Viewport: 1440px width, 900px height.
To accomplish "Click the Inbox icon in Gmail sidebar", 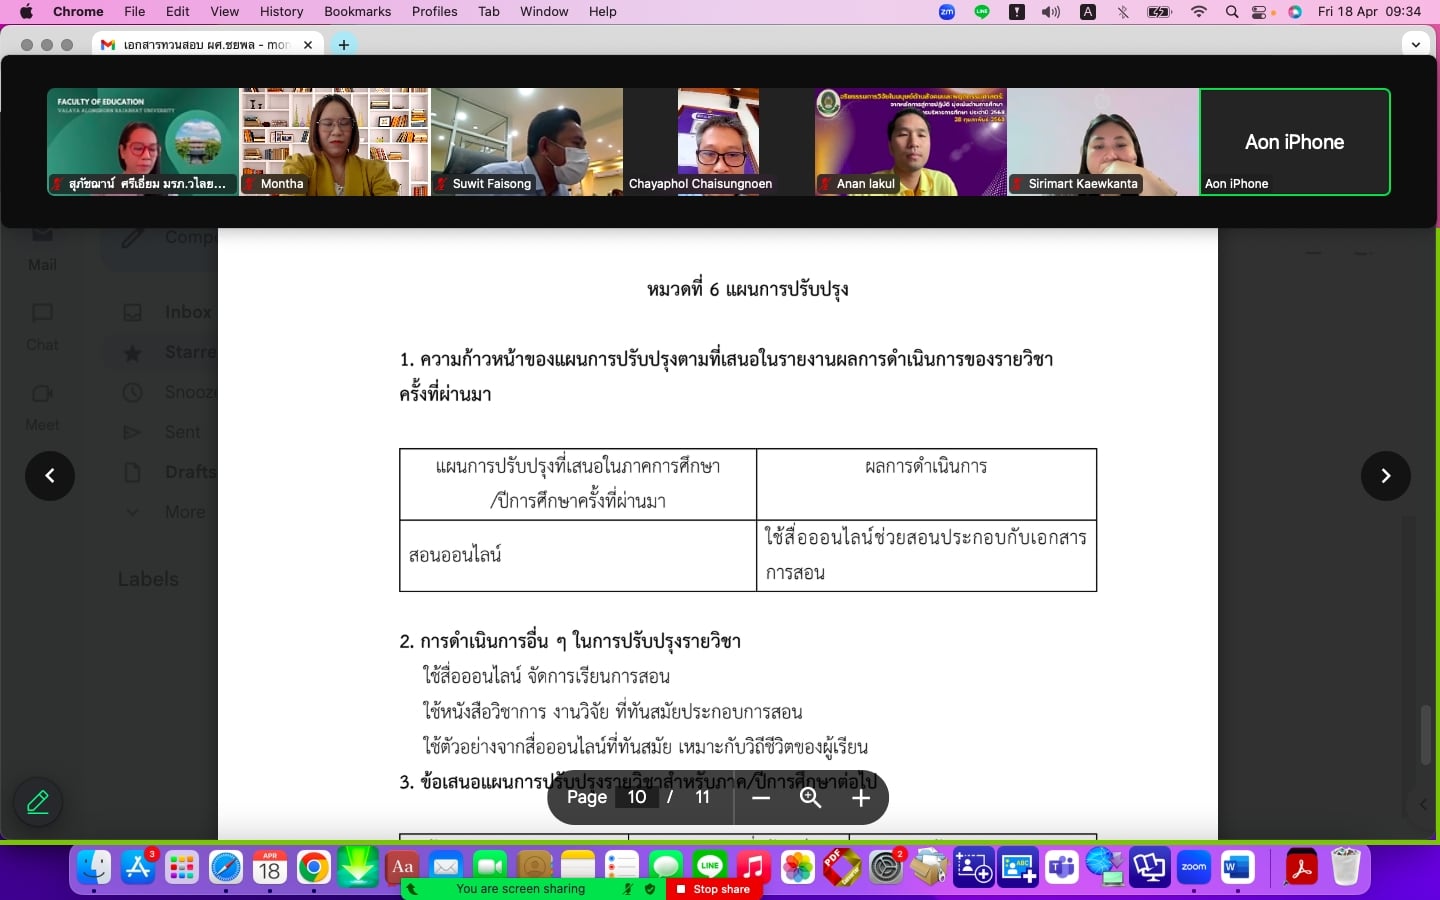I will [133, 312].
